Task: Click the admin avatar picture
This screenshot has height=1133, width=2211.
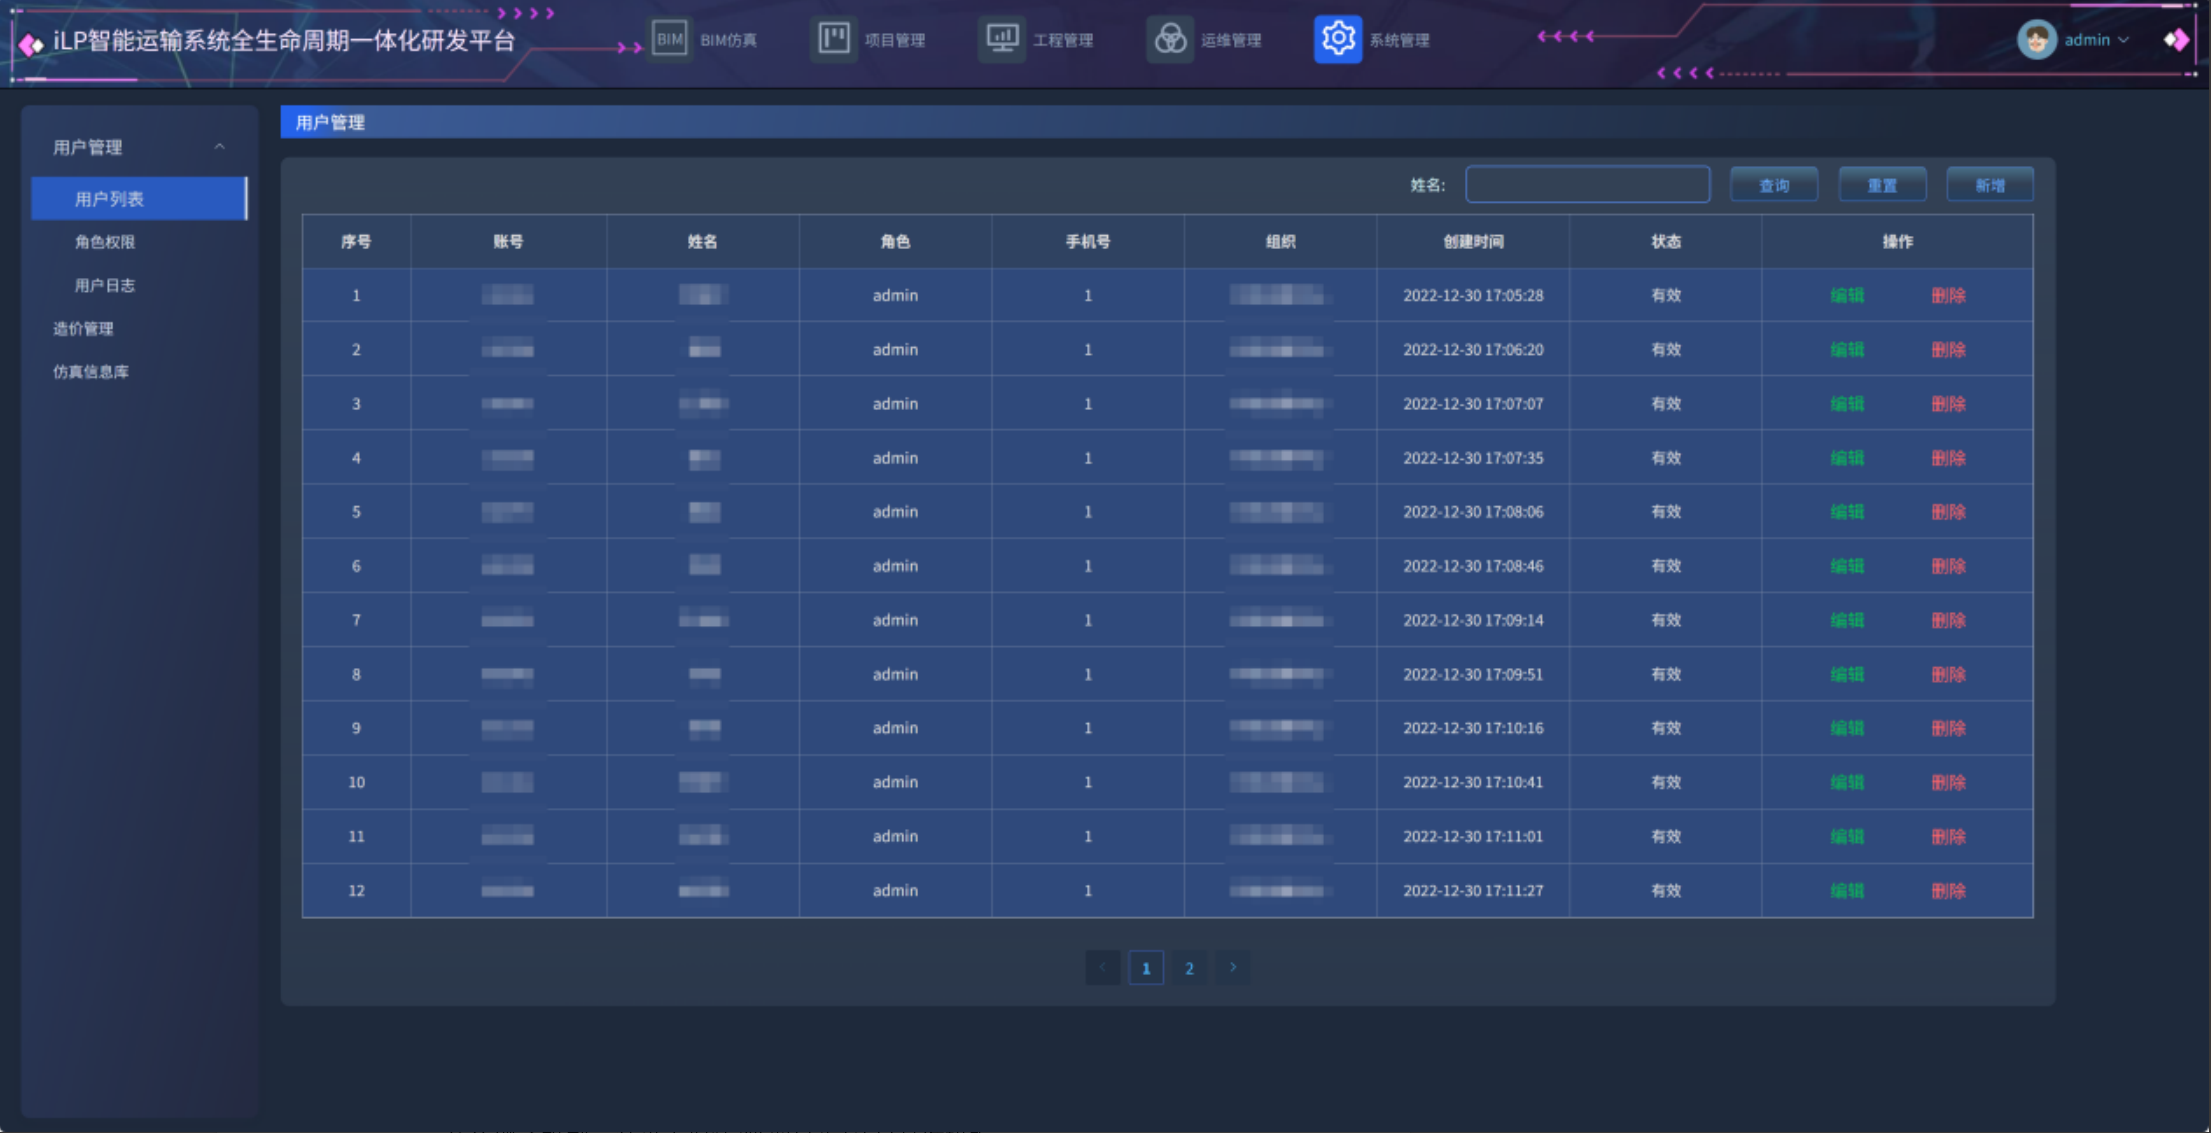Action: pos(2036,40)
